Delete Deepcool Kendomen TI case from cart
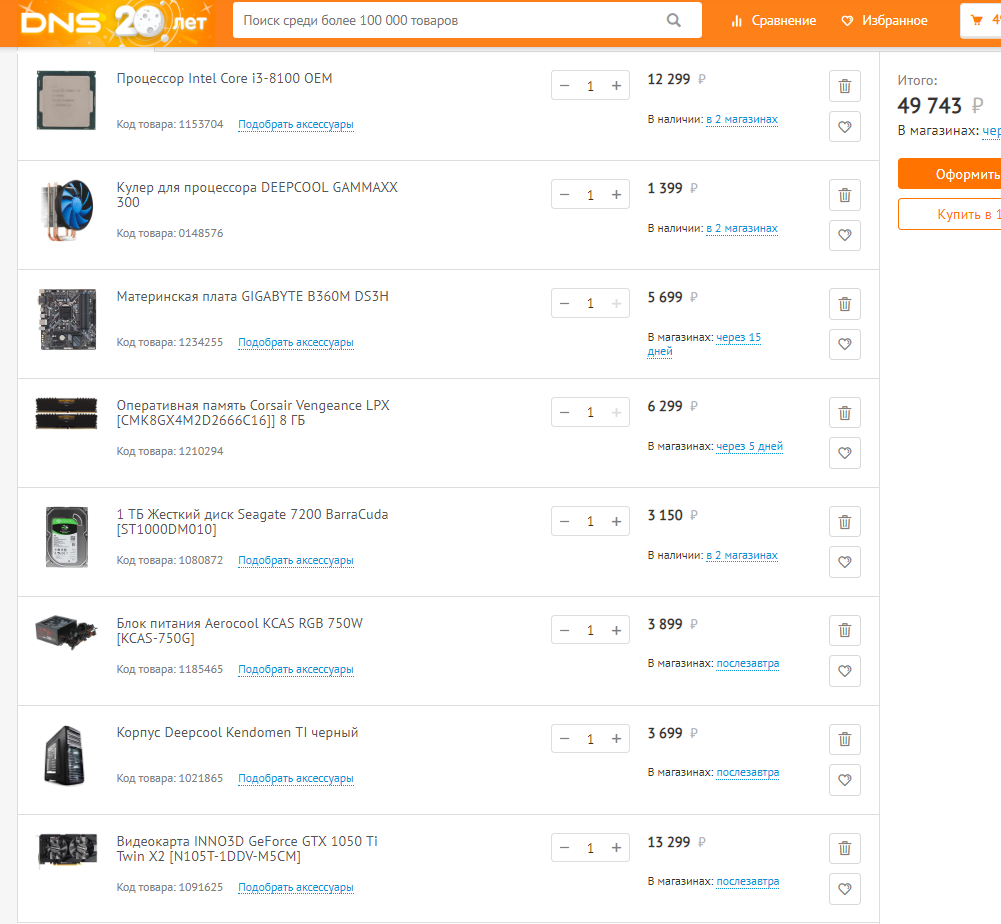Viewport: 1001px width, 924px height. click(845, 740)
